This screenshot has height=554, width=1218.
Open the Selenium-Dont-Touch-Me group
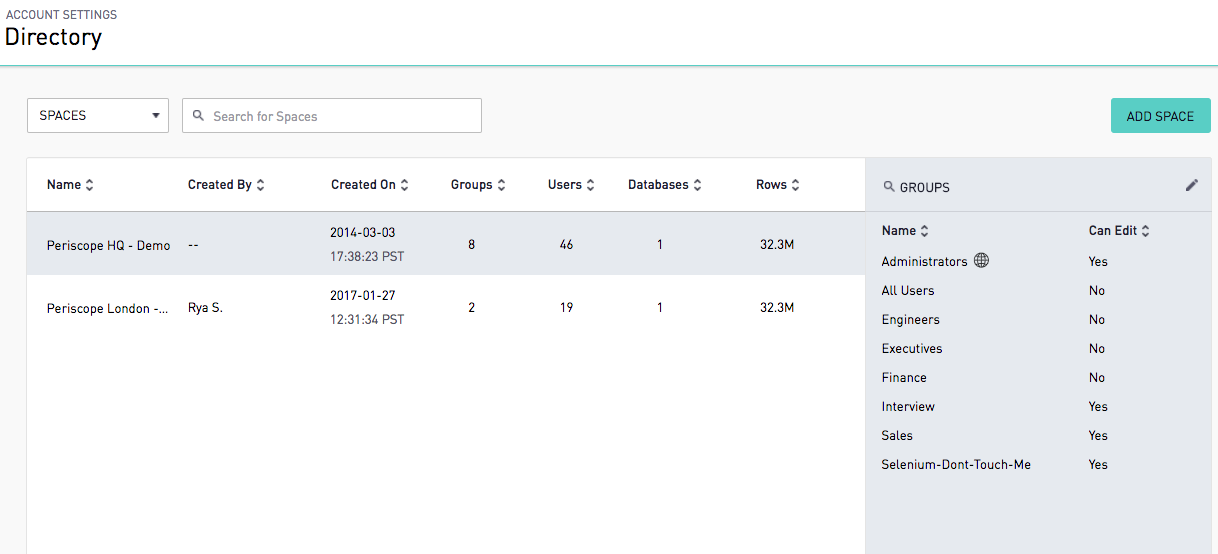click(x=956, y=465)
